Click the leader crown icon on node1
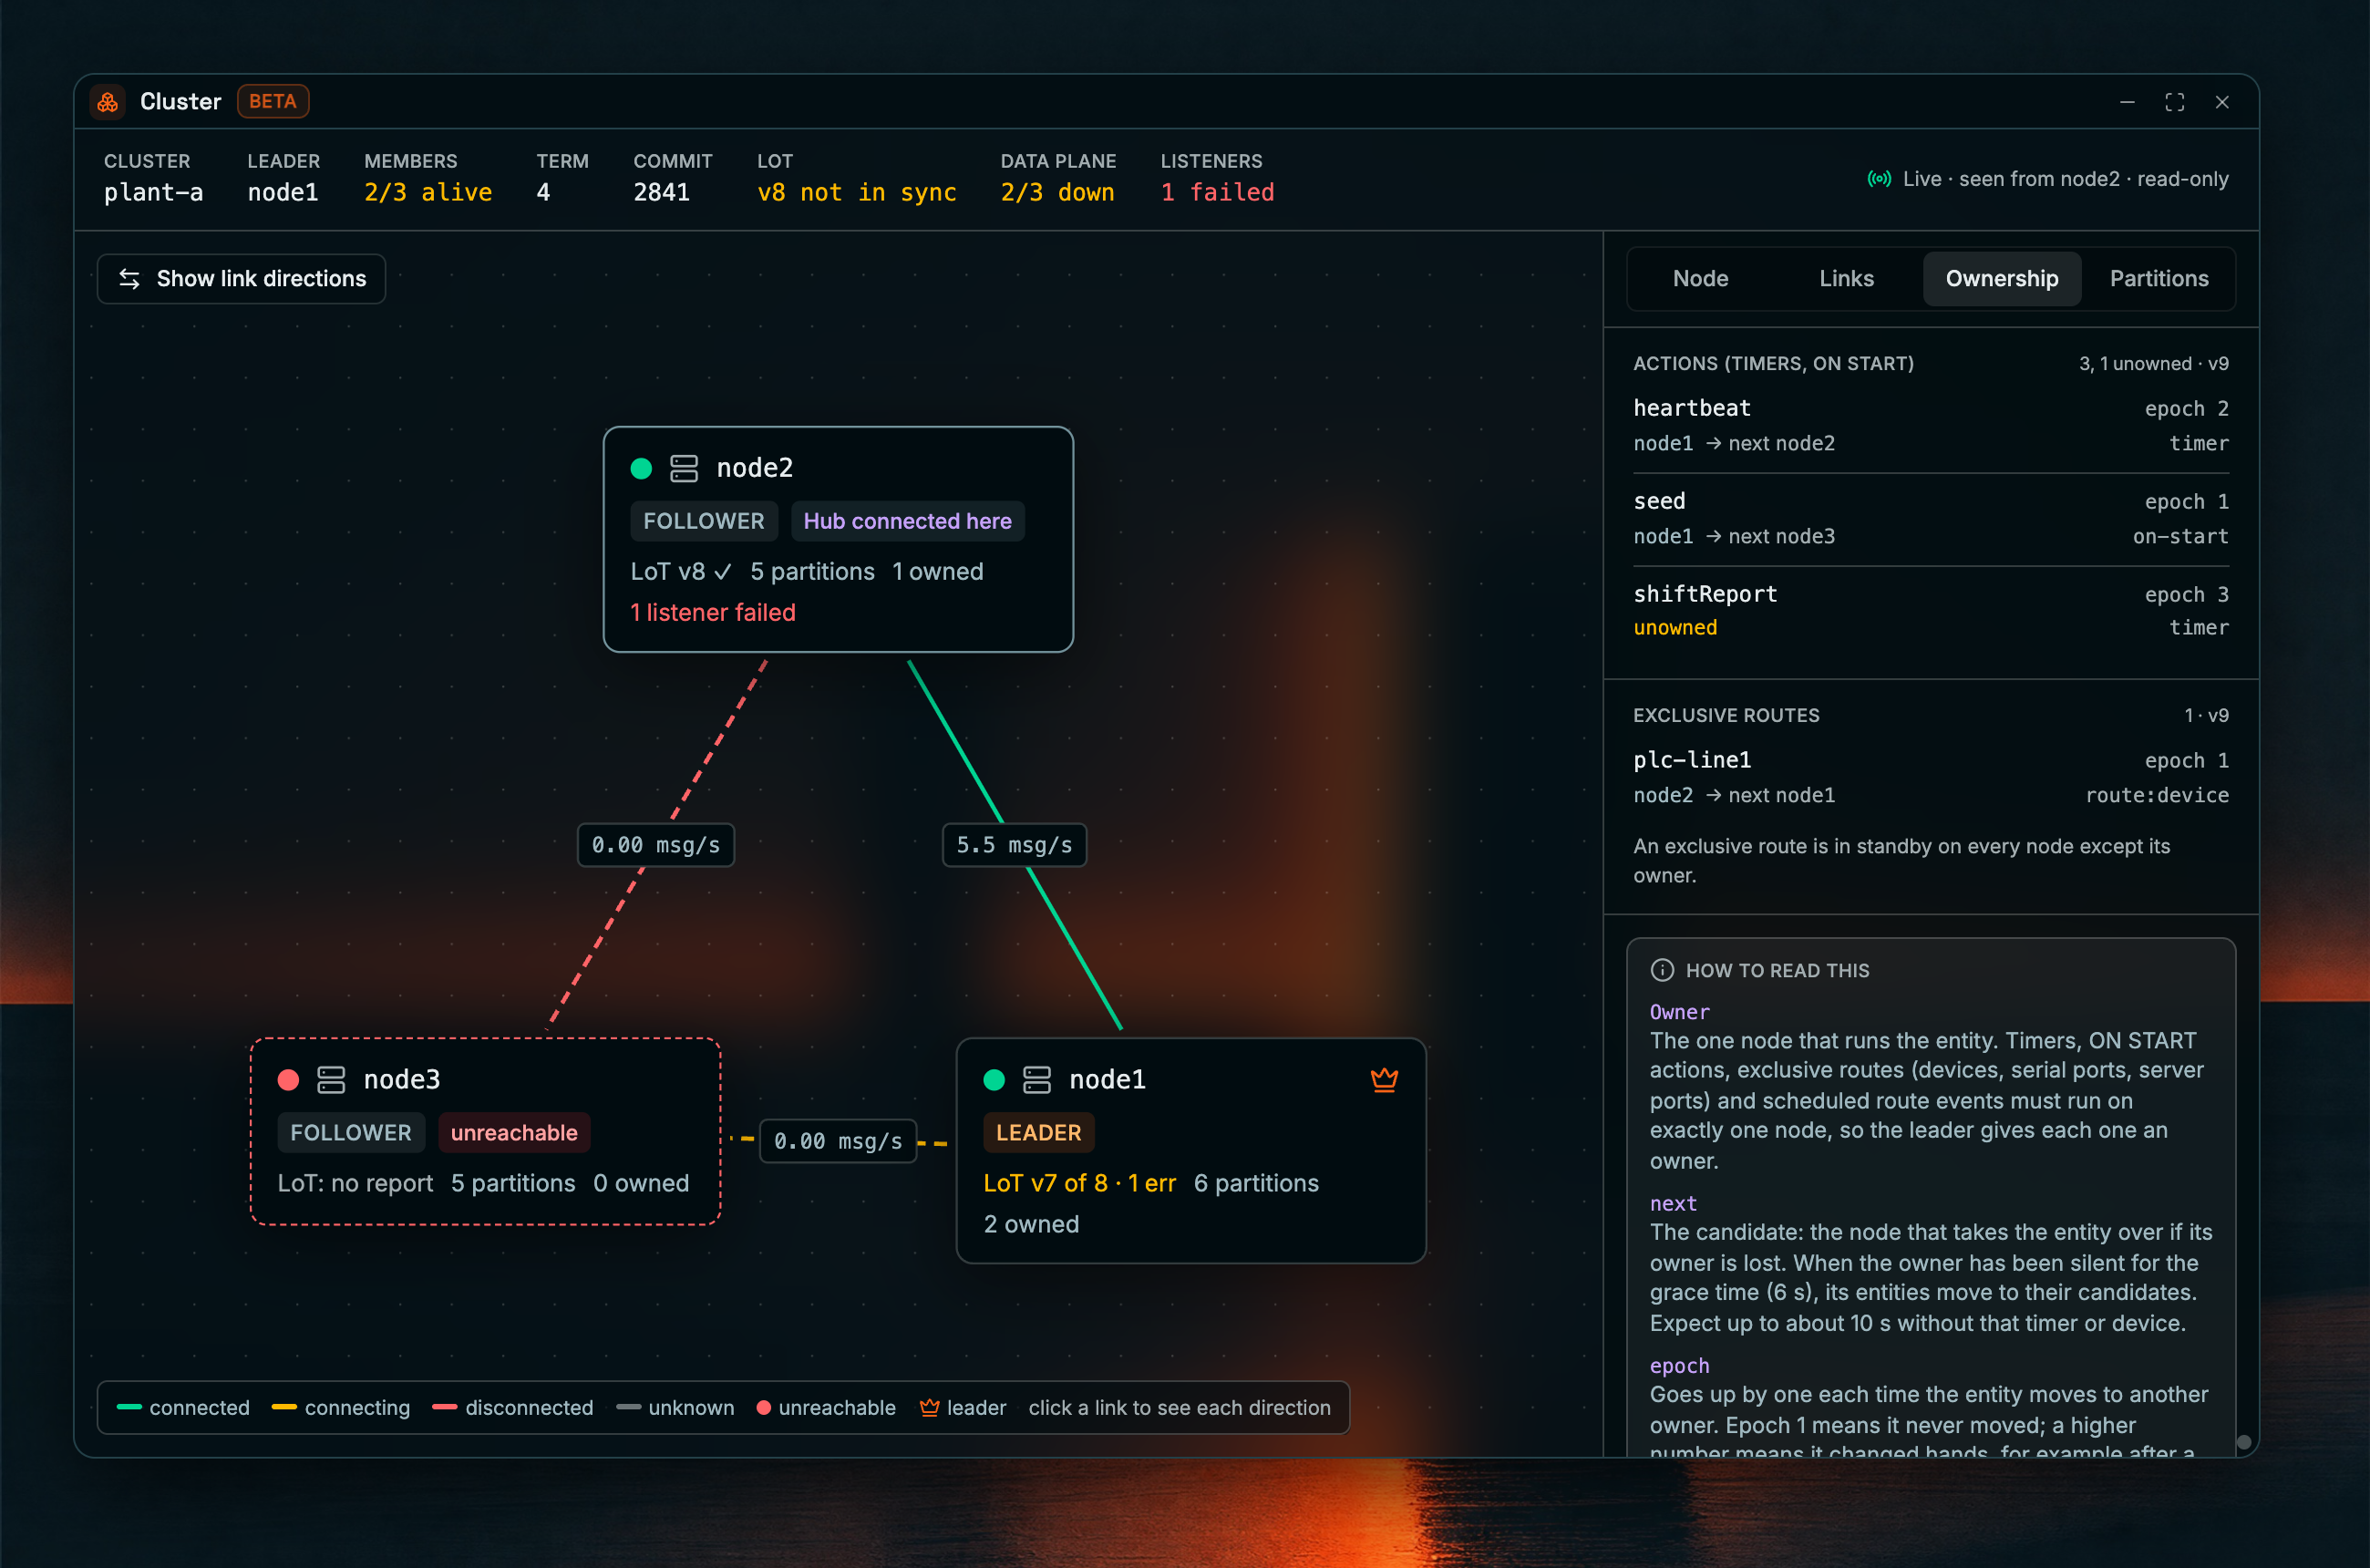 coord(1384,1080)
